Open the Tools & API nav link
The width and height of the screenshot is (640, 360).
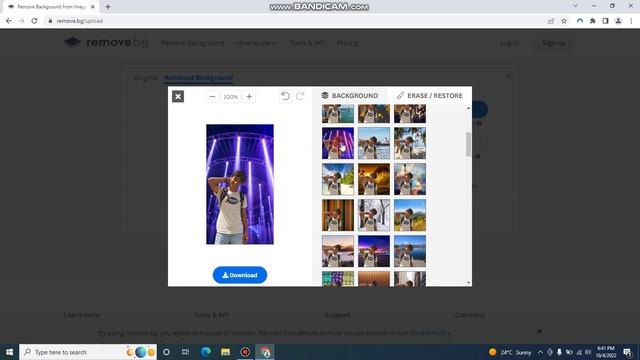[307, 43]
